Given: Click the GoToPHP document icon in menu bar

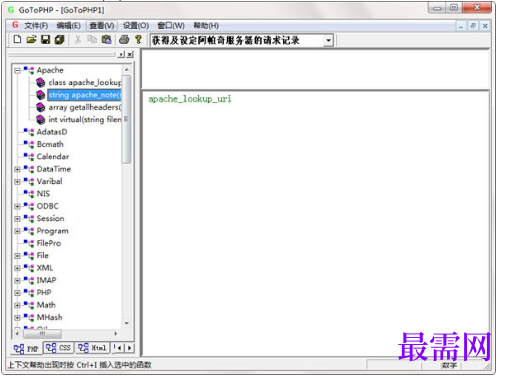Looking at the screenshot, I should pos(15,25).
